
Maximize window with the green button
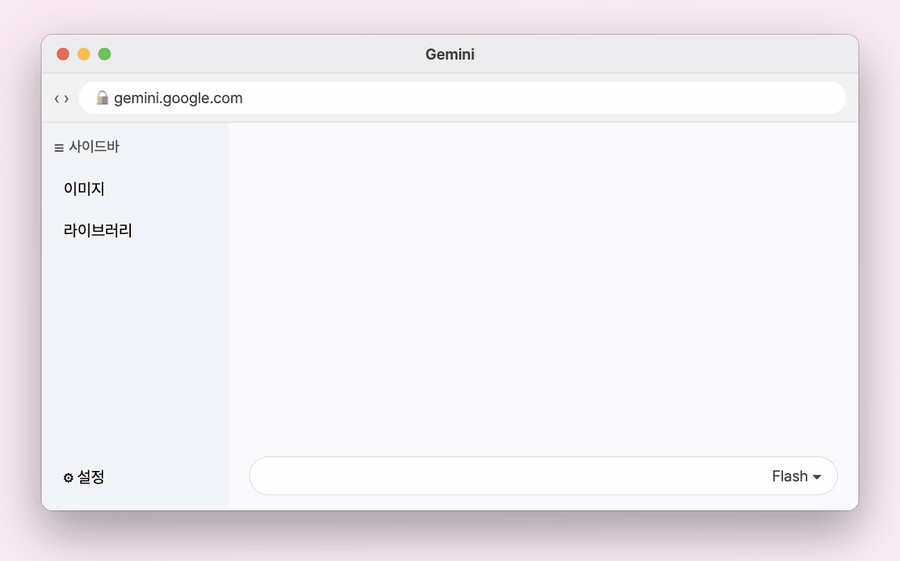coord(104,54)
